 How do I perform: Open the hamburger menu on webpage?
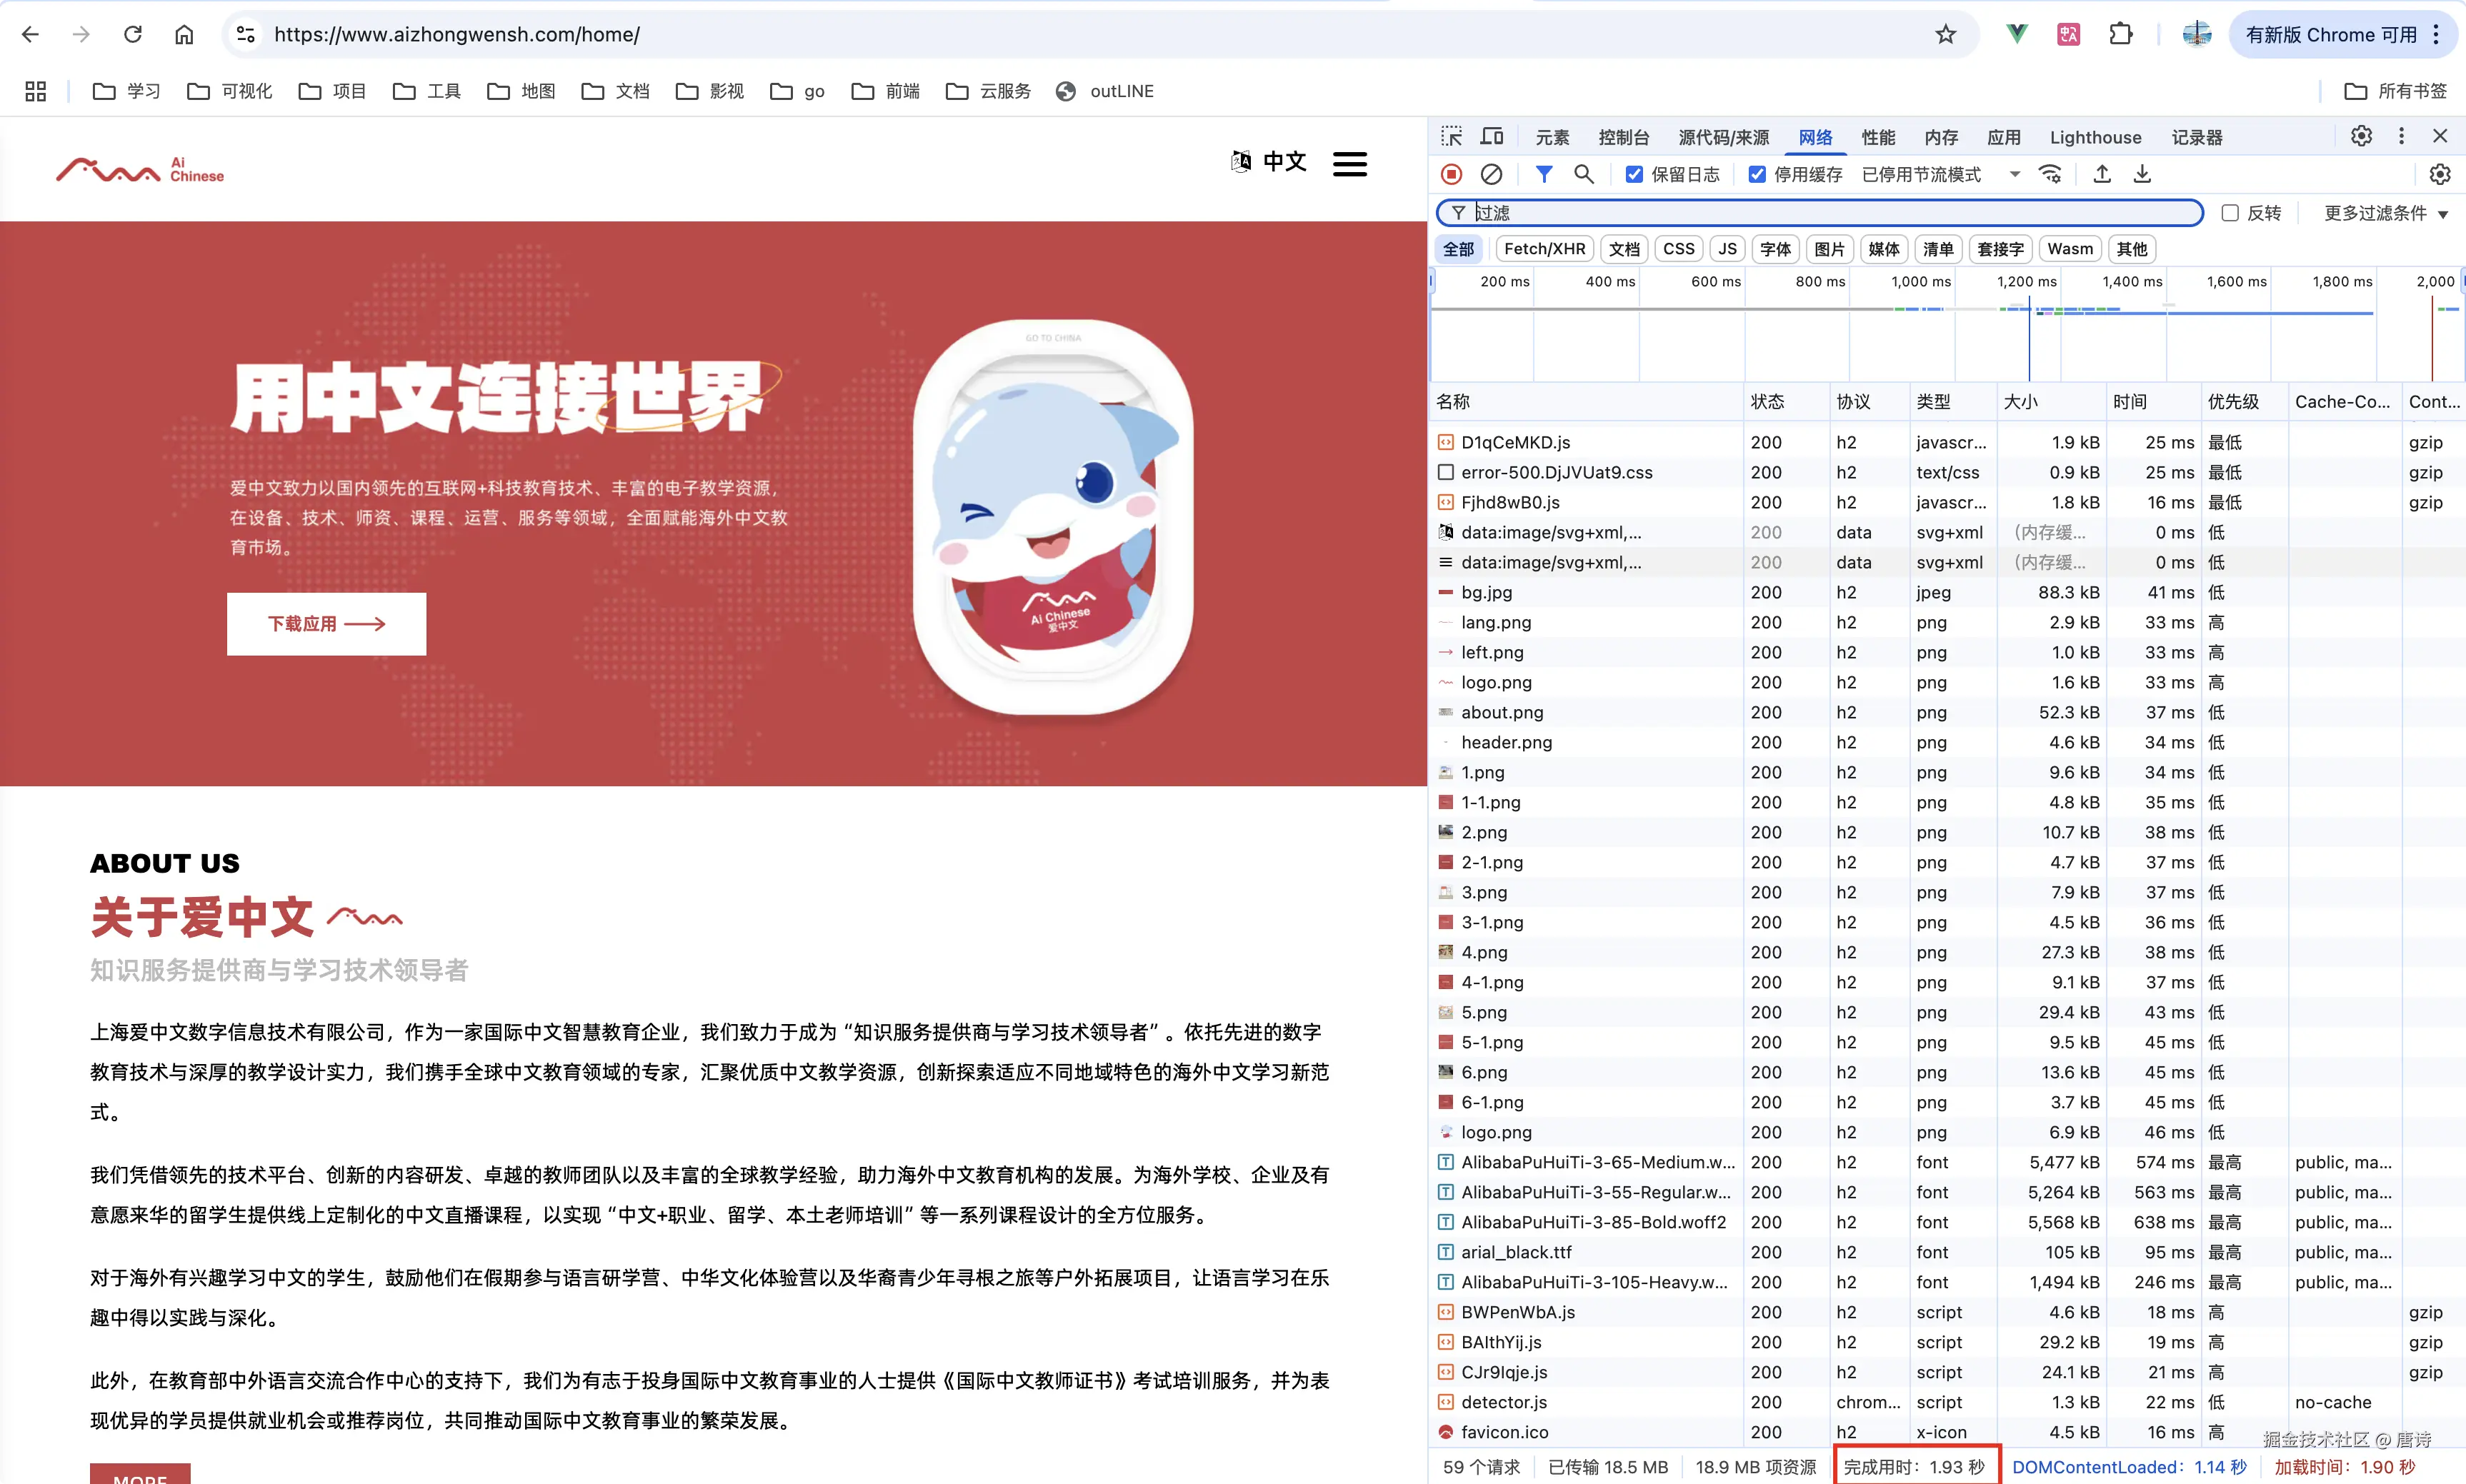(1349, 163)
